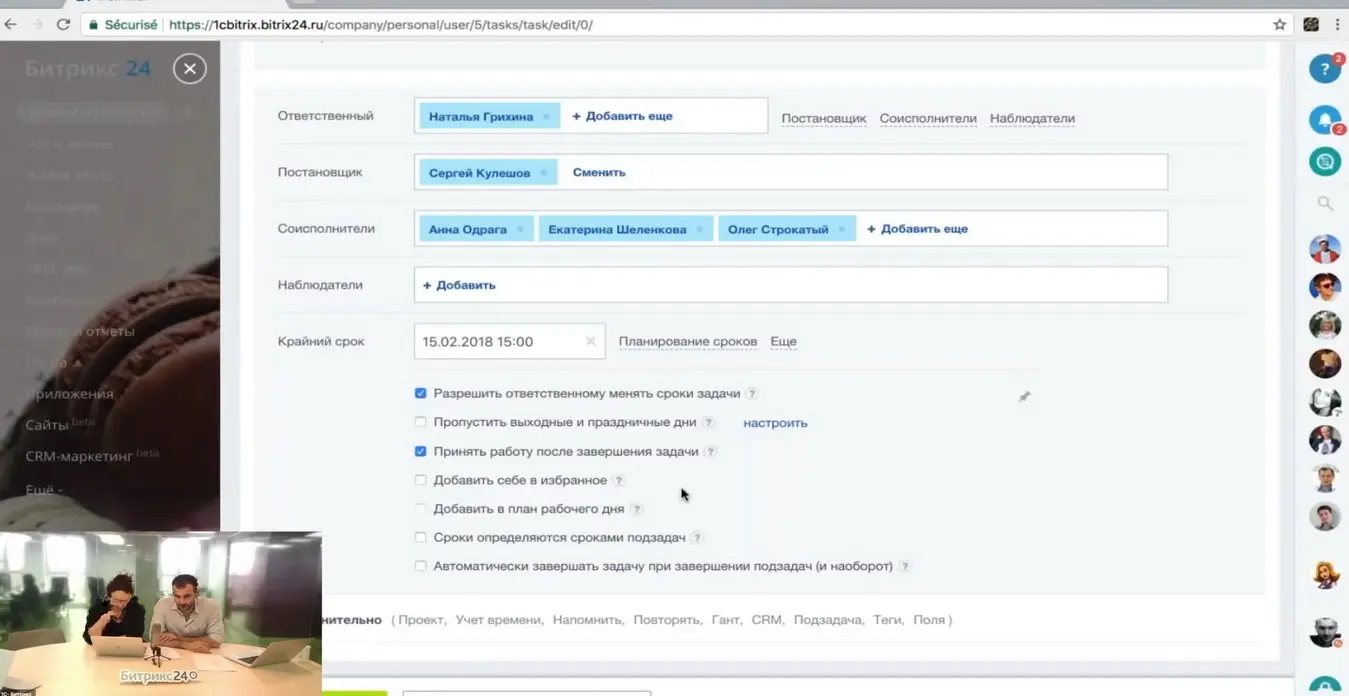Bookmark this page with star icon

click(1279, 25)
